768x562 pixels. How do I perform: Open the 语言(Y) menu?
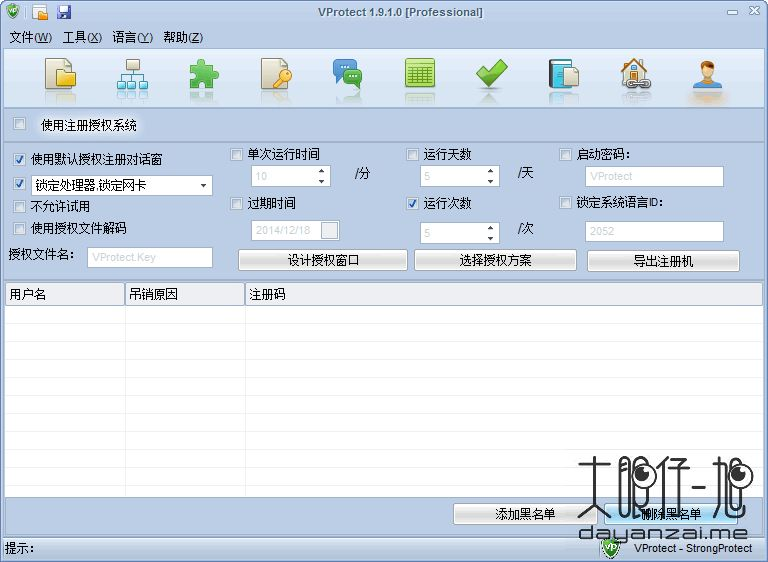coord(132,37)
